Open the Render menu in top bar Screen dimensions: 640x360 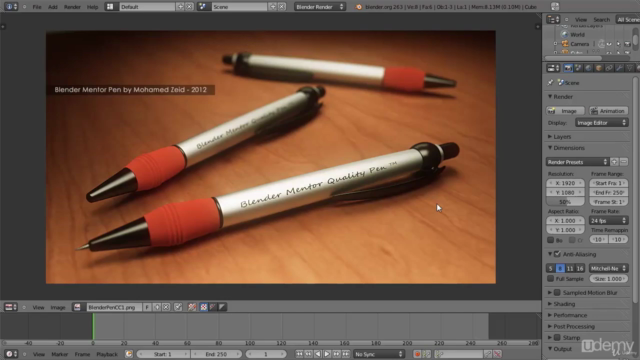tap(72, 7)
